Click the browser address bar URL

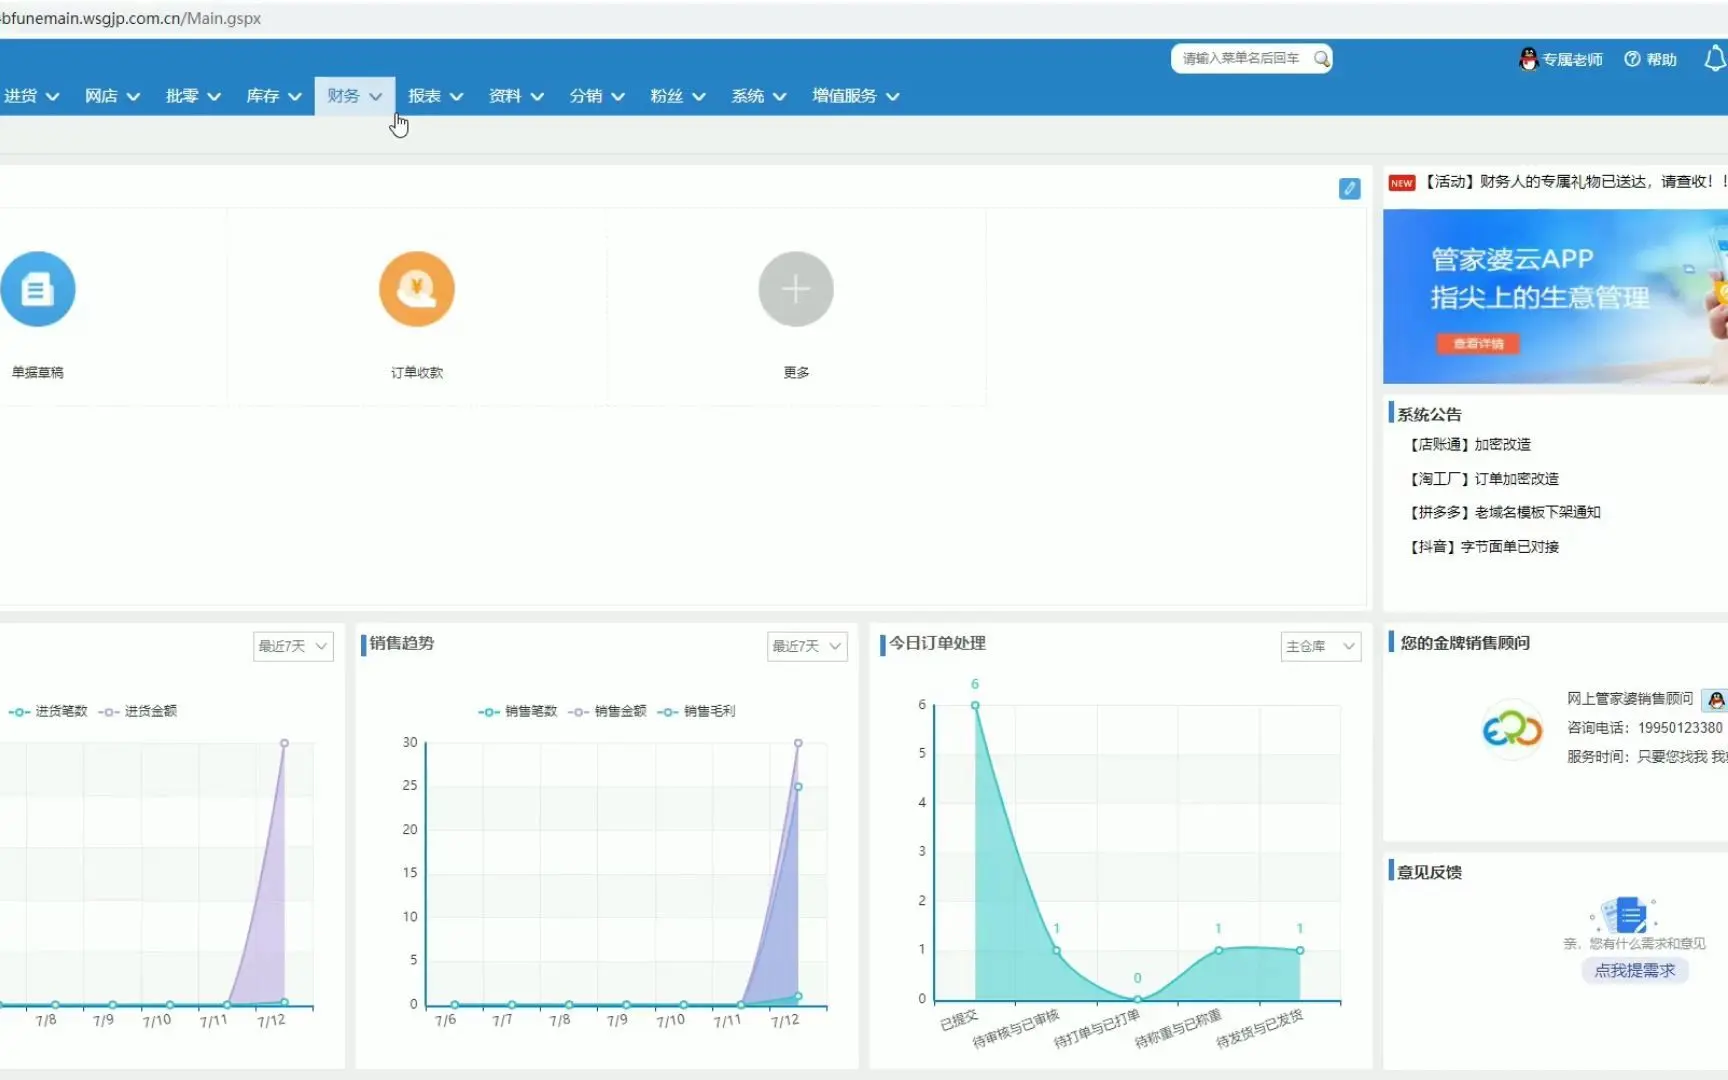click(x=131, y=18)
